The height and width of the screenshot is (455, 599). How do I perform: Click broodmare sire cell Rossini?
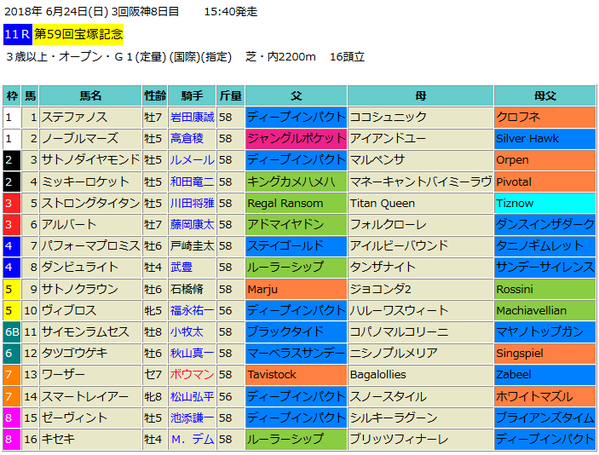(x=545, y=289)
